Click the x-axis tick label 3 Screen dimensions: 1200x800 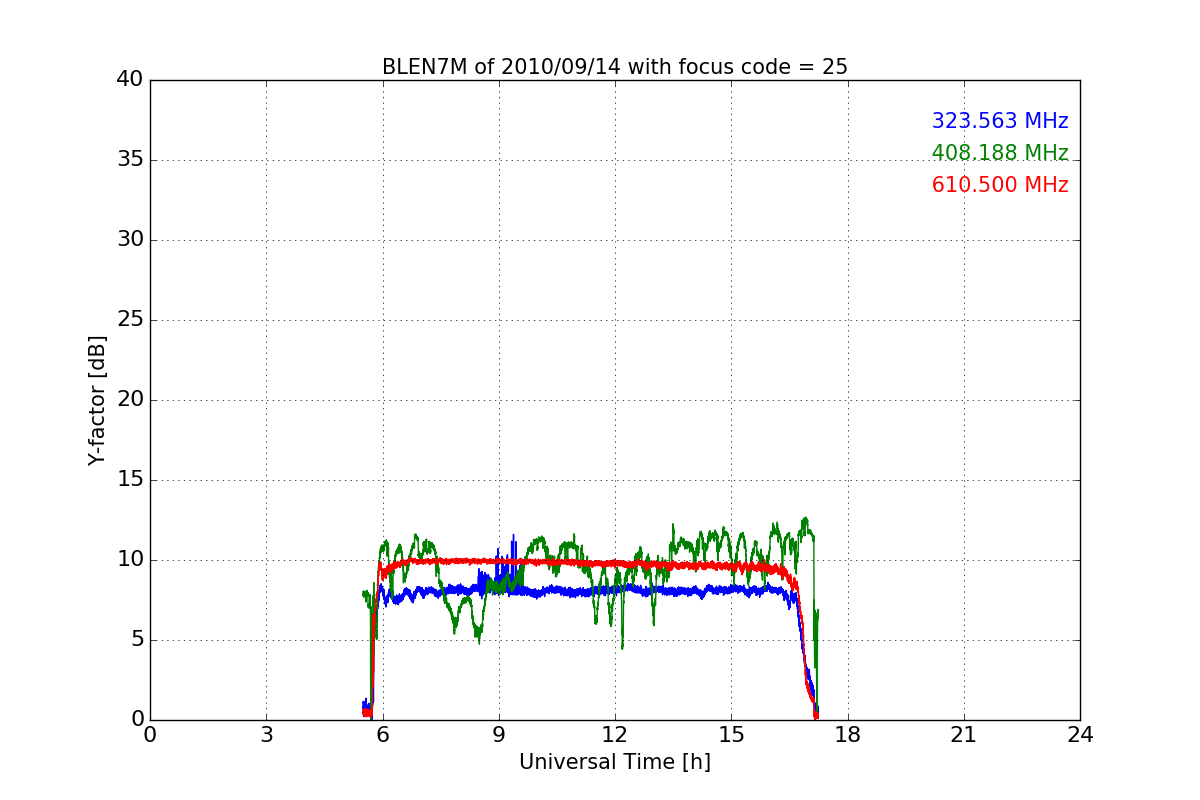266,735
